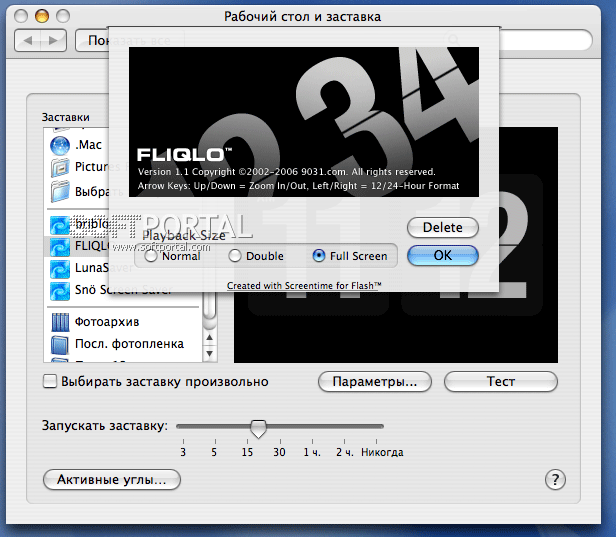Click the screensaver list scroll up arrow
This screenshot has height=537, width=616.
(210, 337)
